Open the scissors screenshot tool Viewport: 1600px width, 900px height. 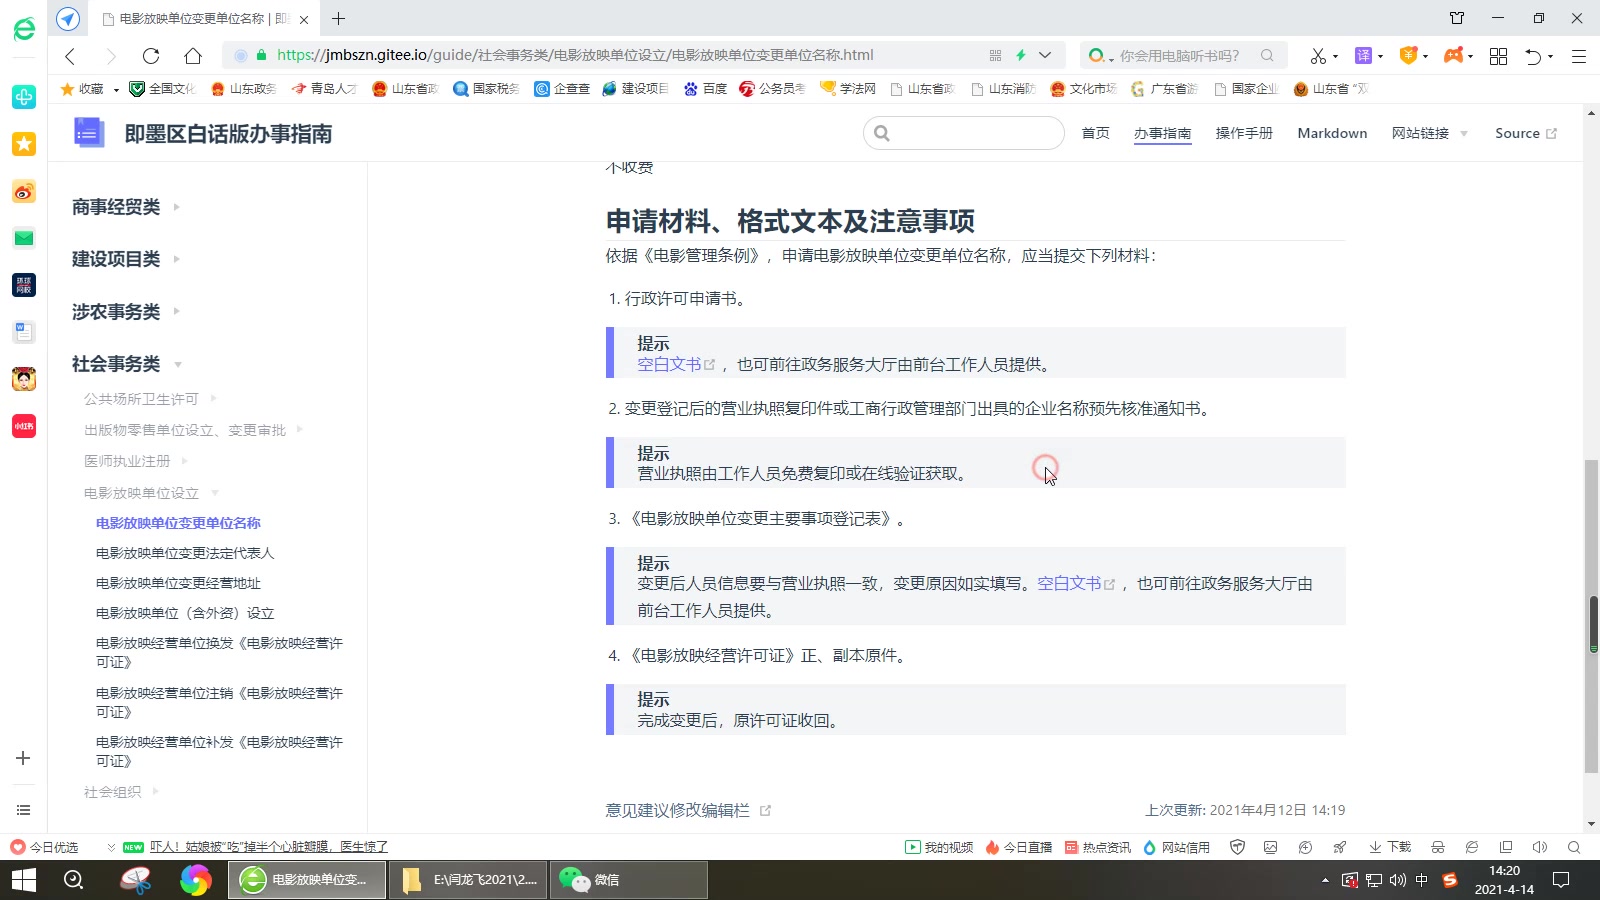(1318, 56)
